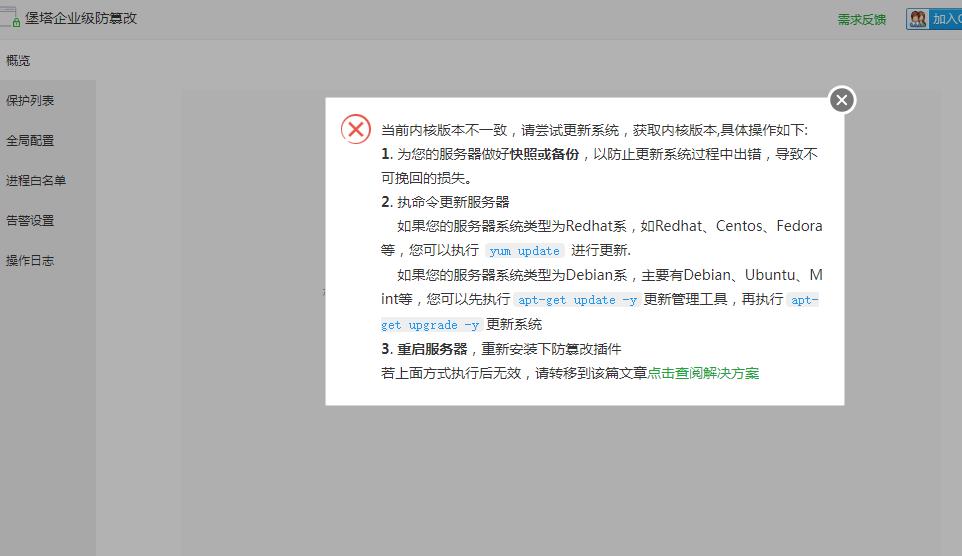Viewport: 962px width, 556px height.
Task: Click the 需求反馈 feedback link
Action: click(x=862, y=20)
